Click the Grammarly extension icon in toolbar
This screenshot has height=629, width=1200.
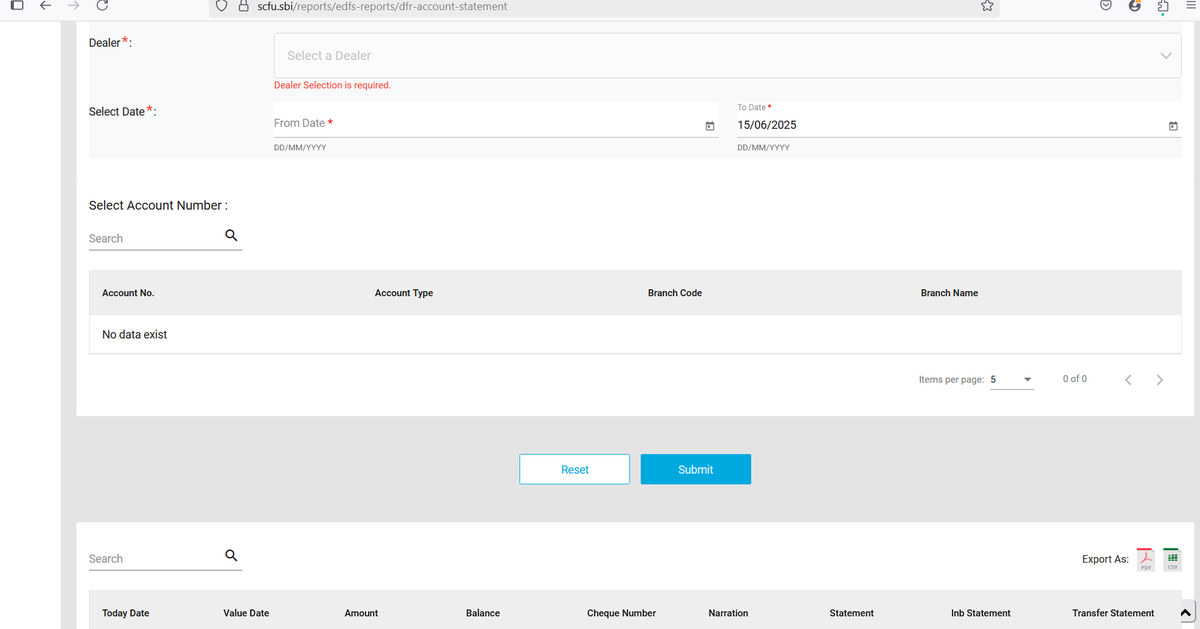click(1135, 6)
